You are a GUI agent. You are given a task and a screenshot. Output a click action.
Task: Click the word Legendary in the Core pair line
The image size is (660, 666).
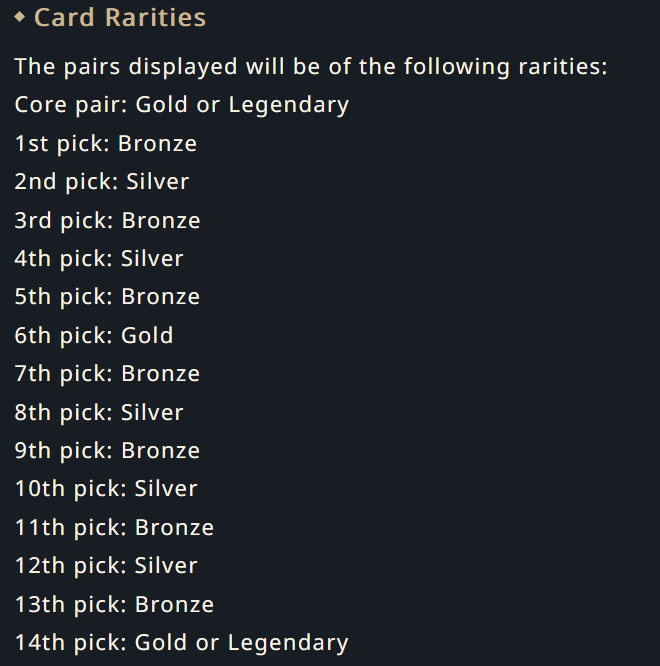pyautogui.click(x=289, y=105)
